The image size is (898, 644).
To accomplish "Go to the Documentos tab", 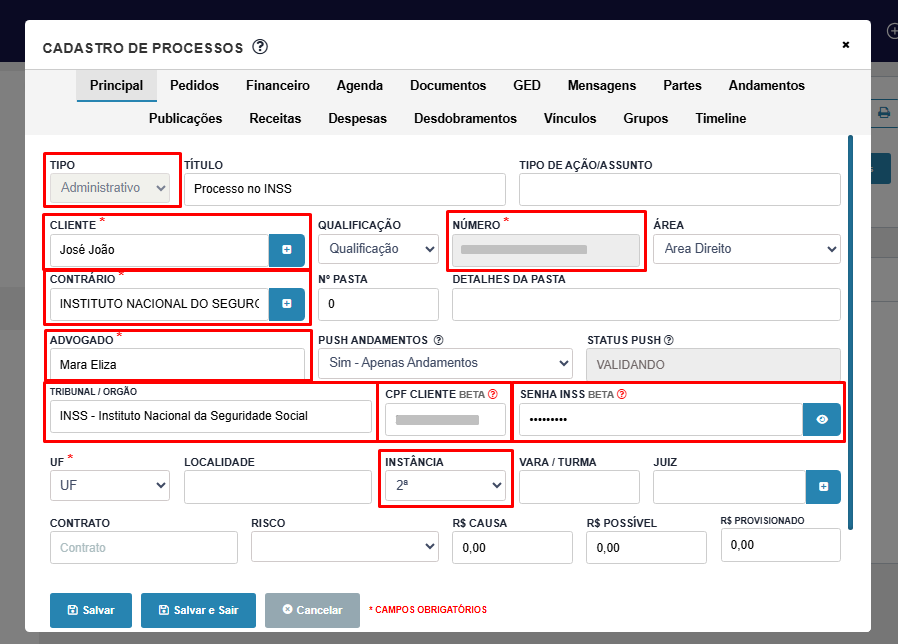I will coord(448,85).
